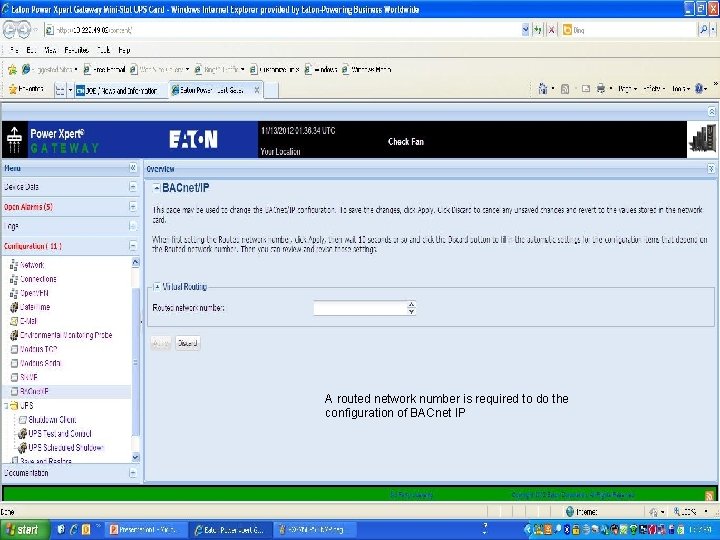Select the Date/Time configuration item

35,307
